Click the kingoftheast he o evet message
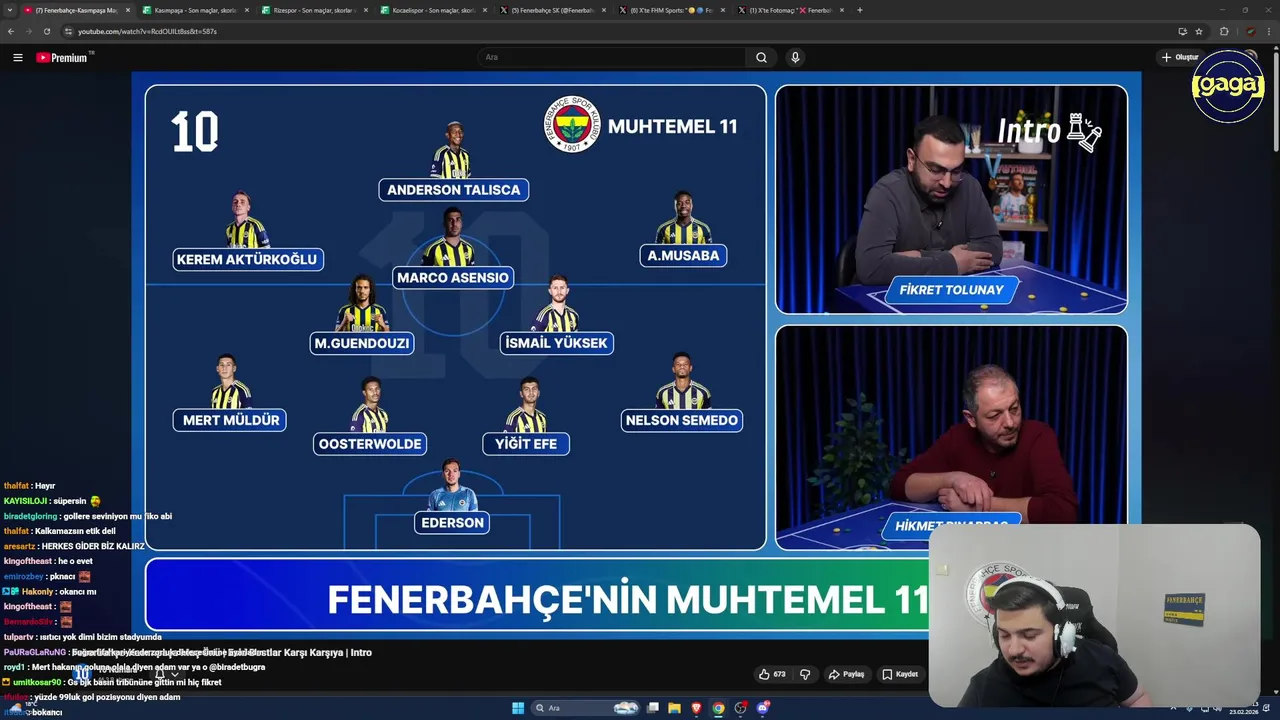 (48, 561)
